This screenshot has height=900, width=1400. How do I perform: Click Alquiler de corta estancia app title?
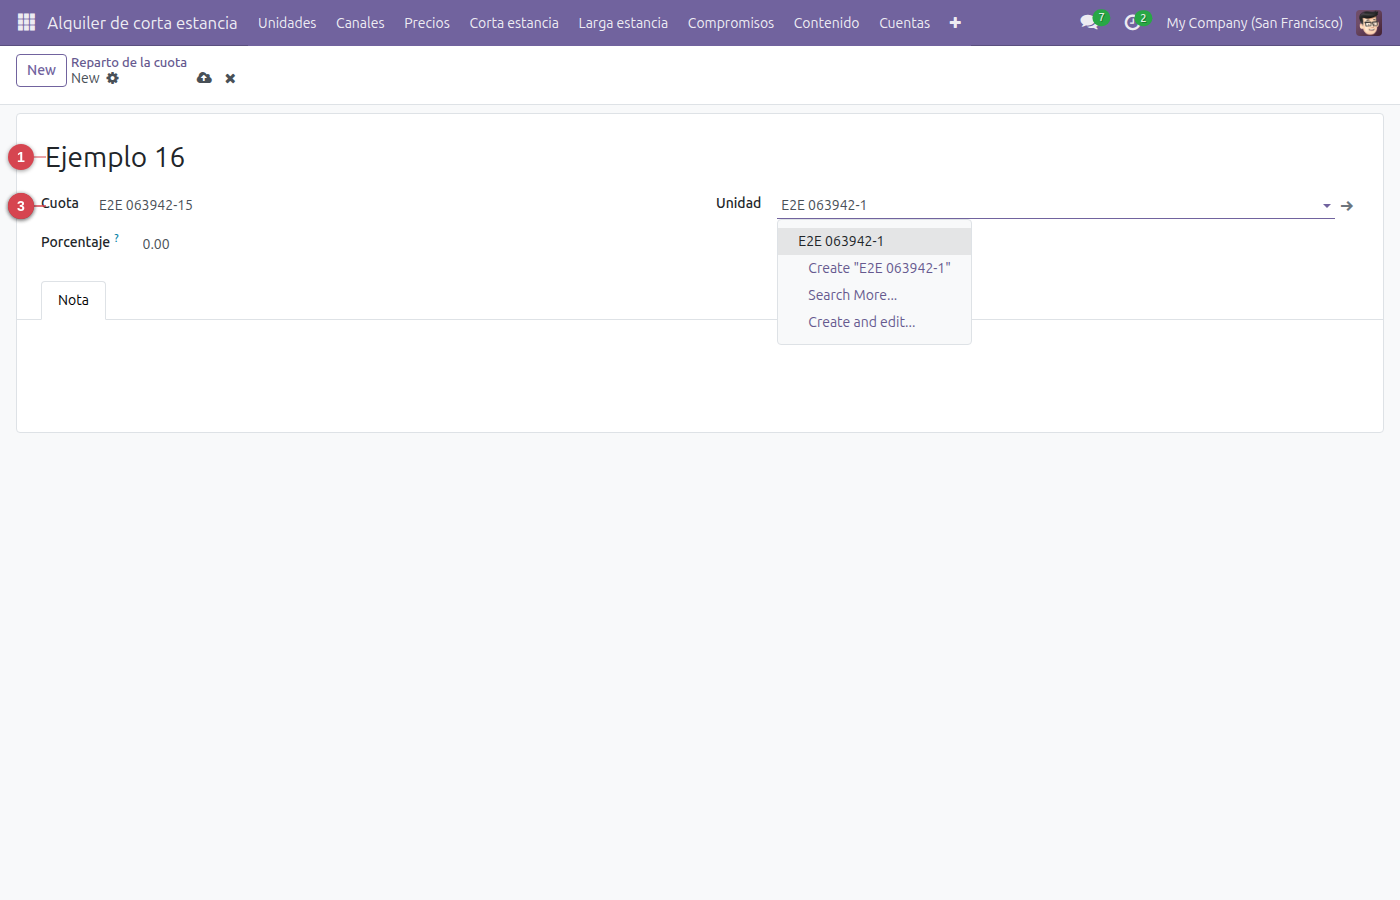142,22
